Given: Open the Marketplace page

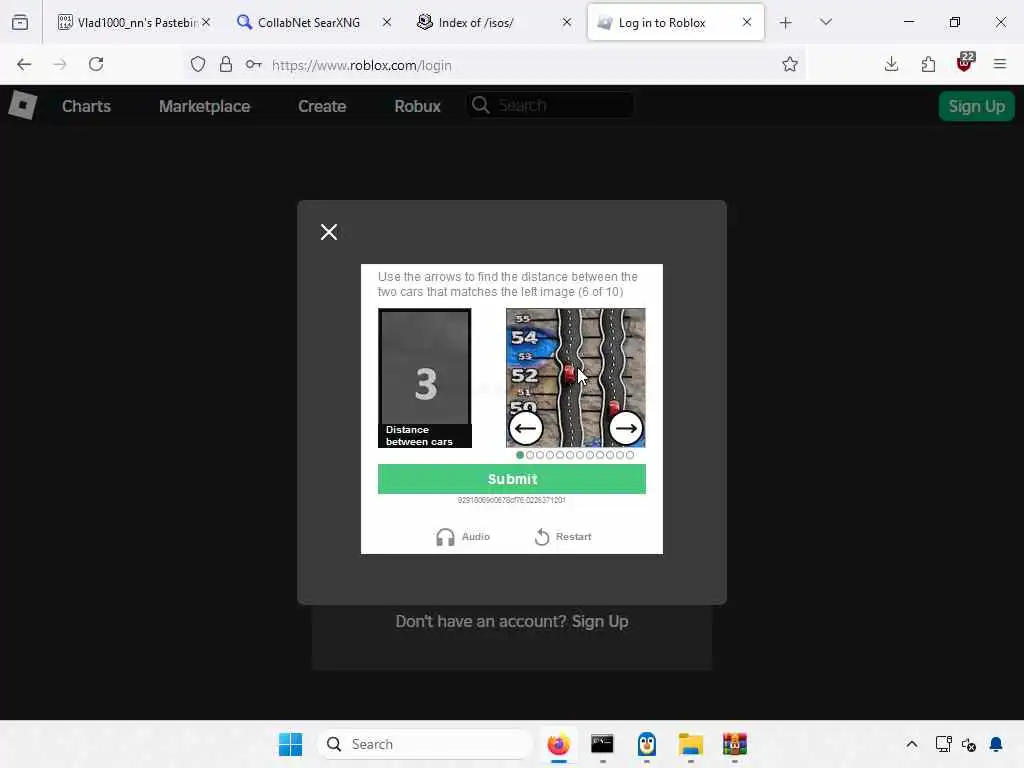Looking at the screenshot, I should 204,106.
